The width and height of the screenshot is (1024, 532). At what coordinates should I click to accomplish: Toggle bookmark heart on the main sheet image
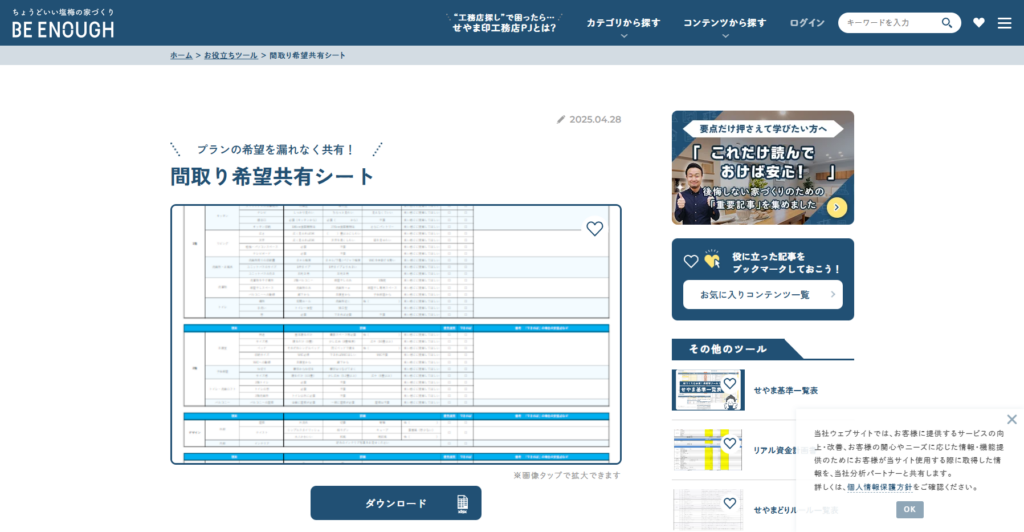594,229
